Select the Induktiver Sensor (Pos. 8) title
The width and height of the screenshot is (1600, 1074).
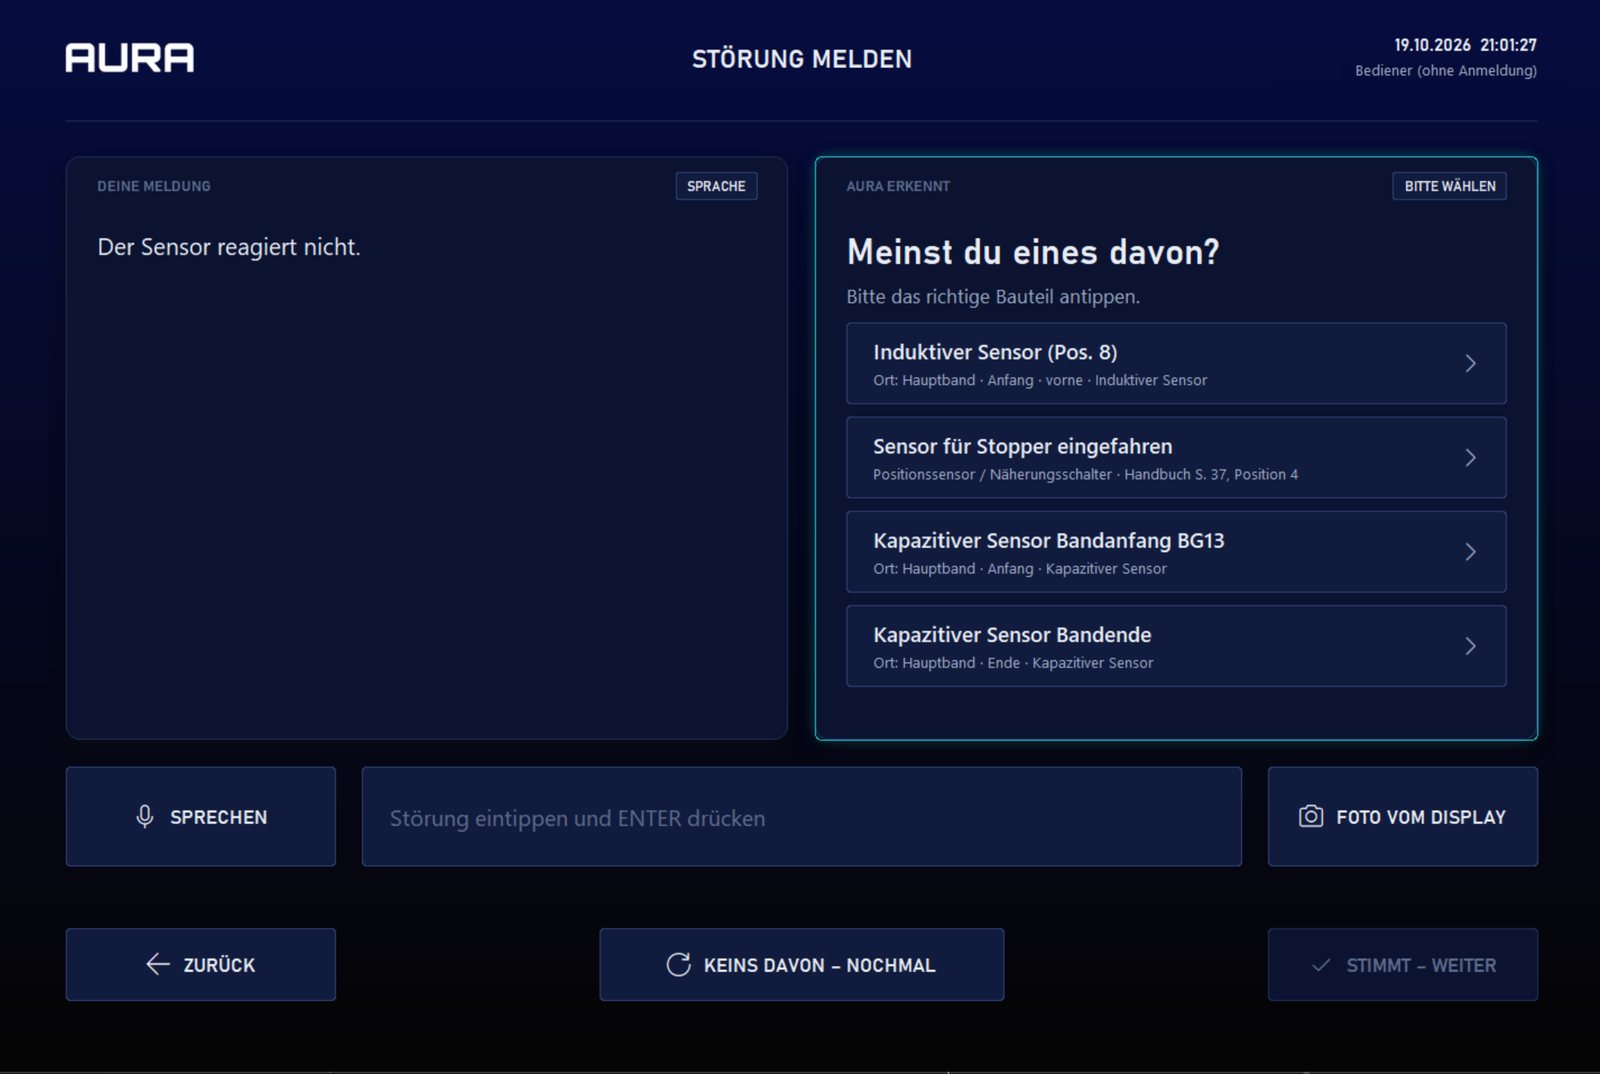(995, 352)
